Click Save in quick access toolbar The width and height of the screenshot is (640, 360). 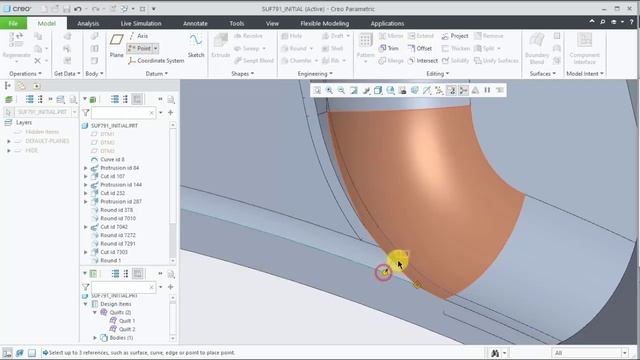tap(66, 9)
